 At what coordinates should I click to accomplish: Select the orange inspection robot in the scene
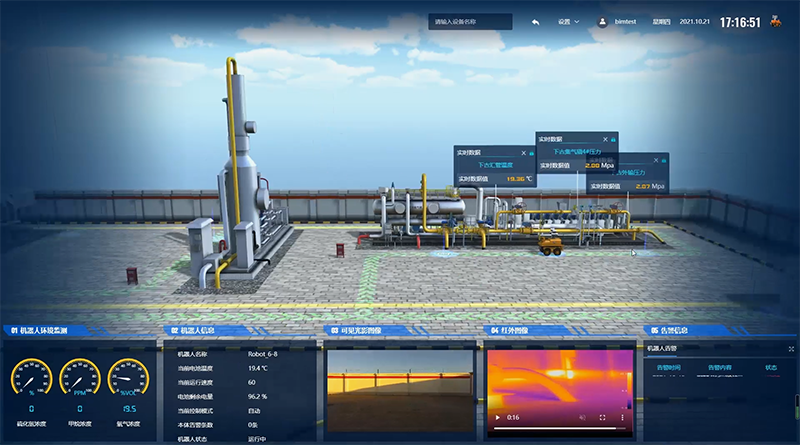(x=551, y=246)
